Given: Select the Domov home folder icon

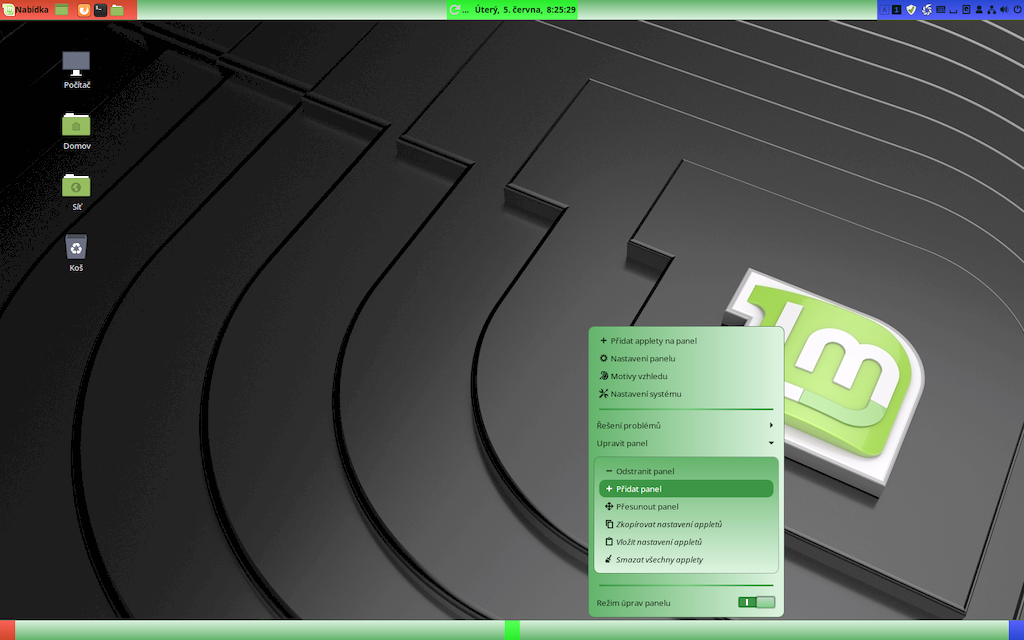Looking at the screenshot, I should coord(76,131).
